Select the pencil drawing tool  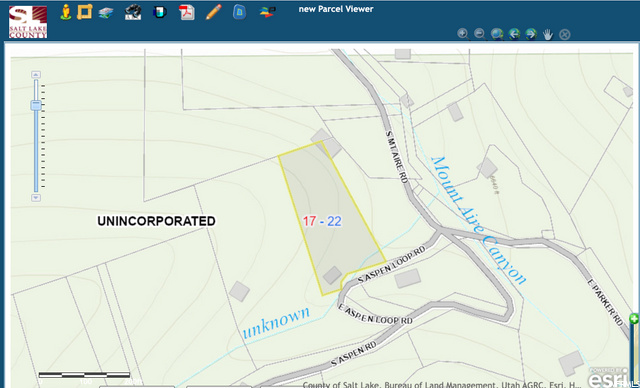(x=213, y=12)
